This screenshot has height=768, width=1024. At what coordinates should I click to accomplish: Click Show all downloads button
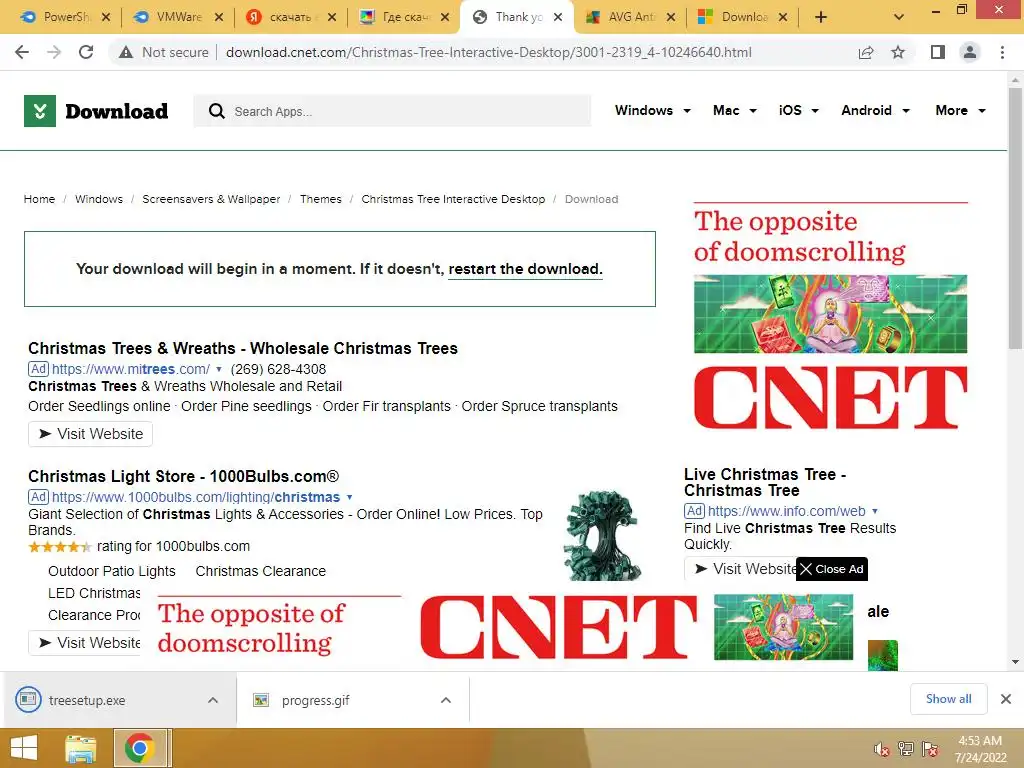(948, 699)
